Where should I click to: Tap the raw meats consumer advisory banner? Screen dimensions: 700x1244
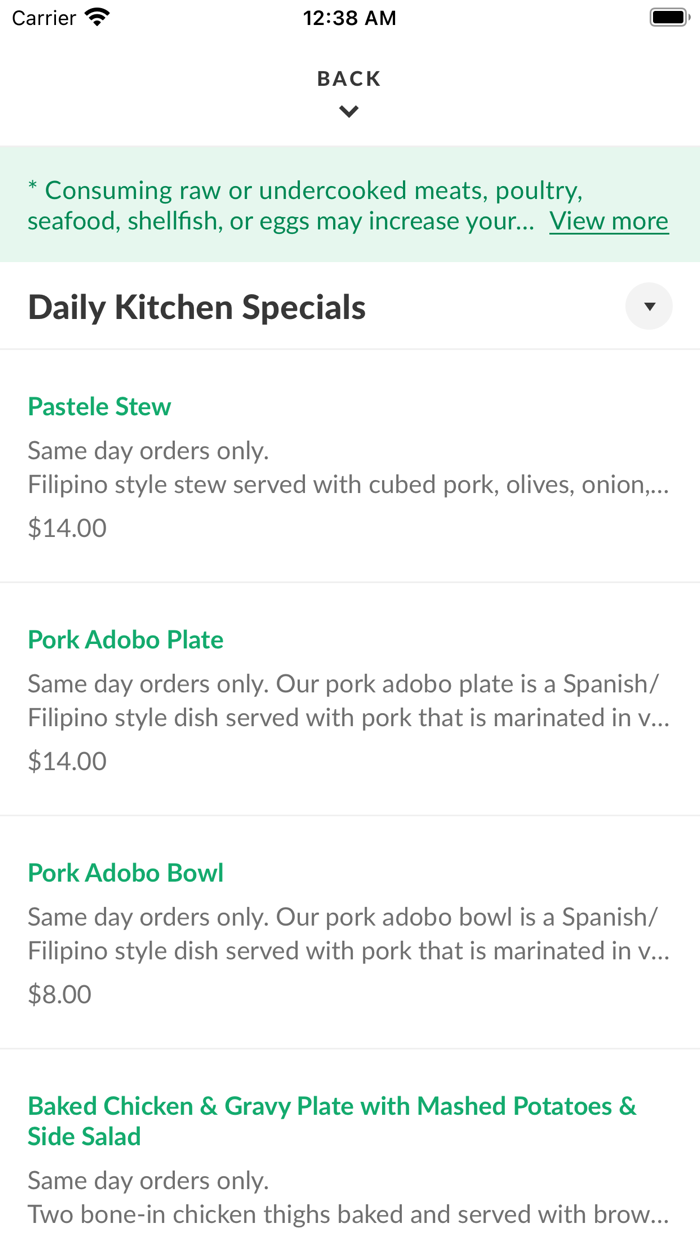pos(350,205)
